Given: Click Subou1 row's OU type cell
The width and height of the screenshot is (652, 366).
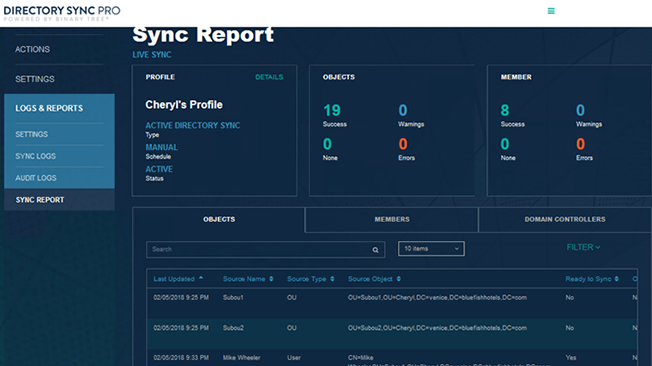Looking at the screenshot, I should 291,298.
